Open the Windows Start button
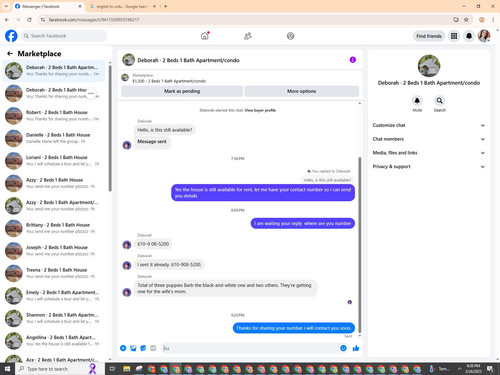 [7, 369]
